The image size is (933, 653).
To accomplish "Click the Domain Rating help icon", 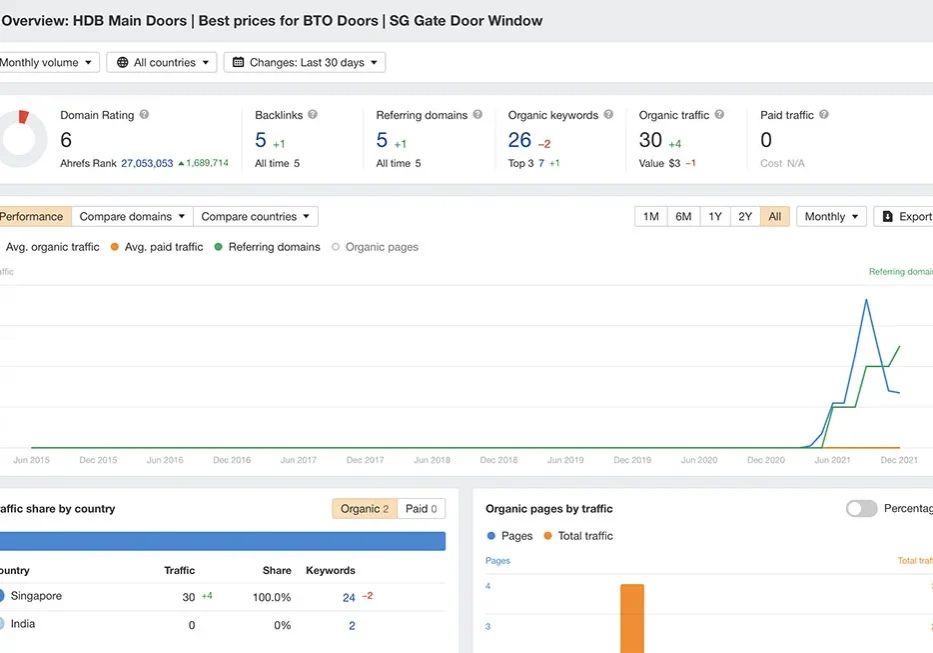I will tap(144, 115).
